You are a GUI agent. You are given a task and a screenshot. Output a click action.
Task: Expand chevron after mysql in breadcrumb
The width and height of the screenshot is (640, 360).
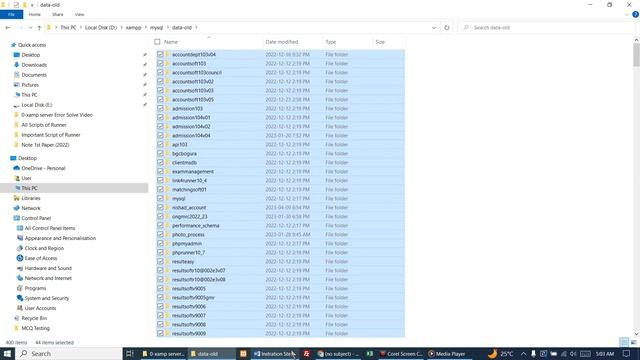(x=167, y=28)
